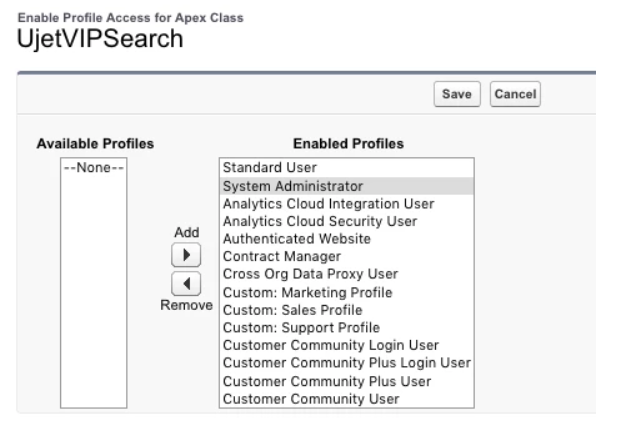The height and width of the screenshot is (432, 622).
Task: Choose Custom: Support Profile entry
Action: [x=301, y=328]
